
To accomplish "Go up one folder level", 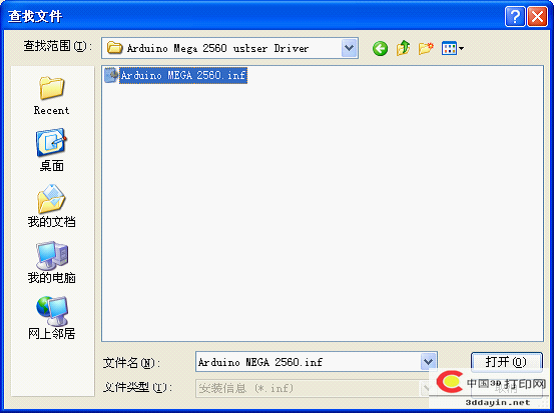I will point(403,48).
